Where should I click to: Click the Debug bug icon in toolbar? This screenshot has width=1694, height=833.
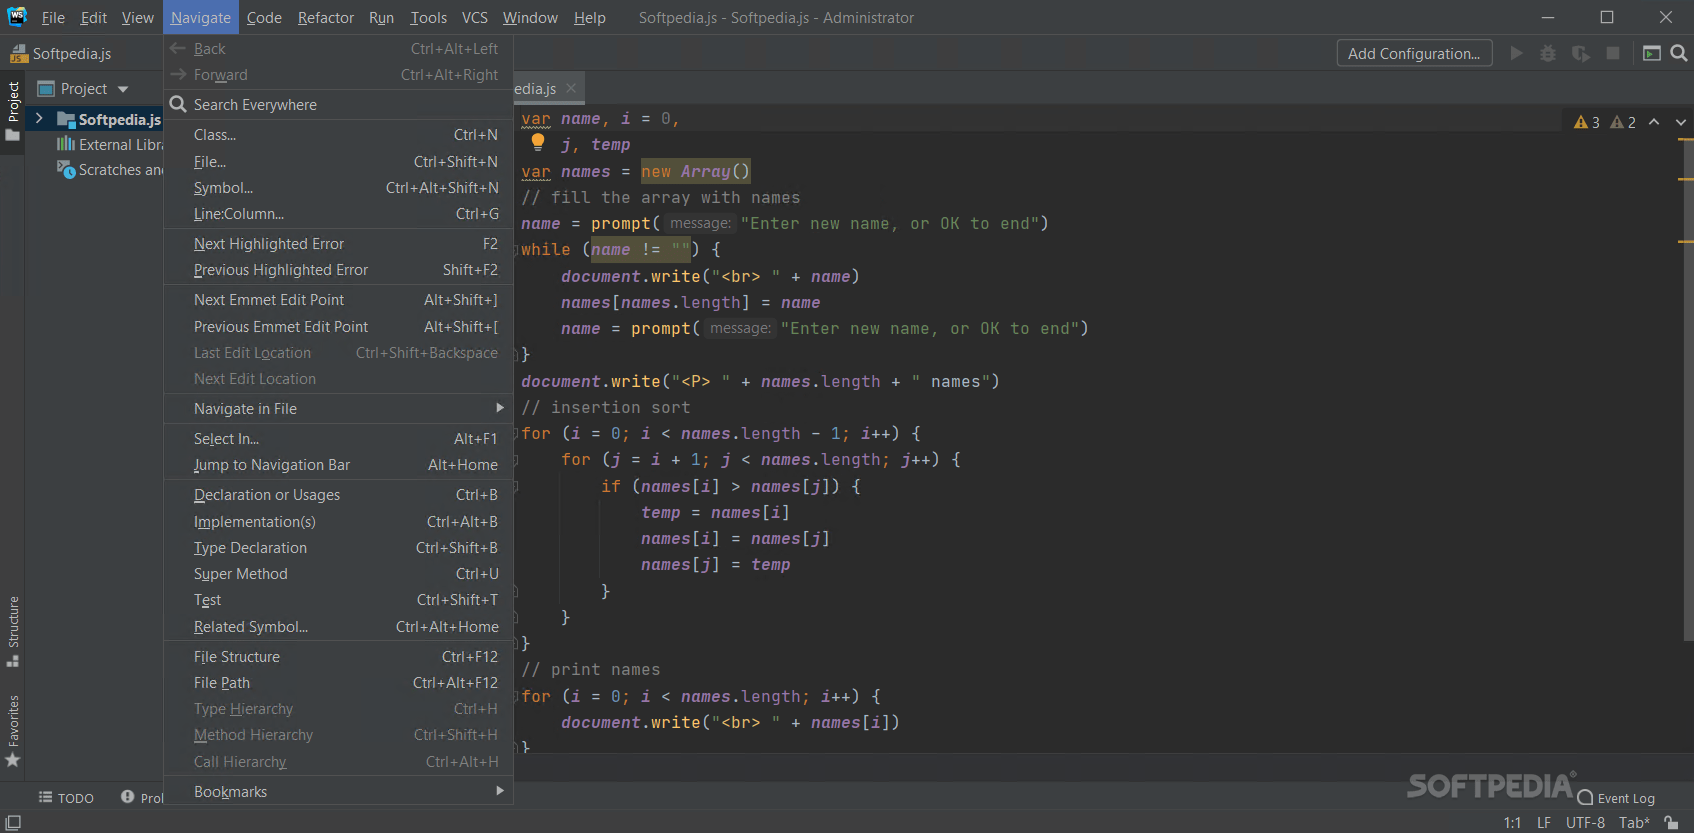pos(1548,53)
